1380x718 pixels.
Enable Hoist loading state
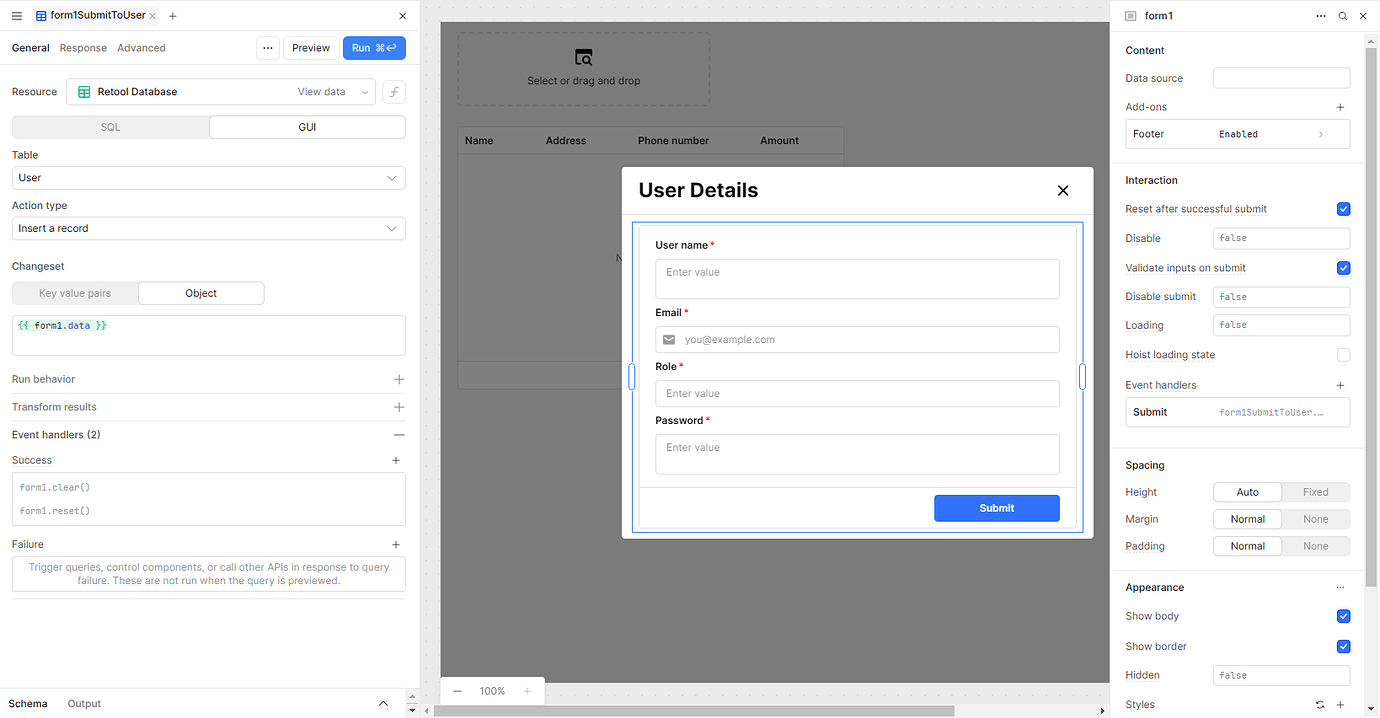pos(1343,355)
